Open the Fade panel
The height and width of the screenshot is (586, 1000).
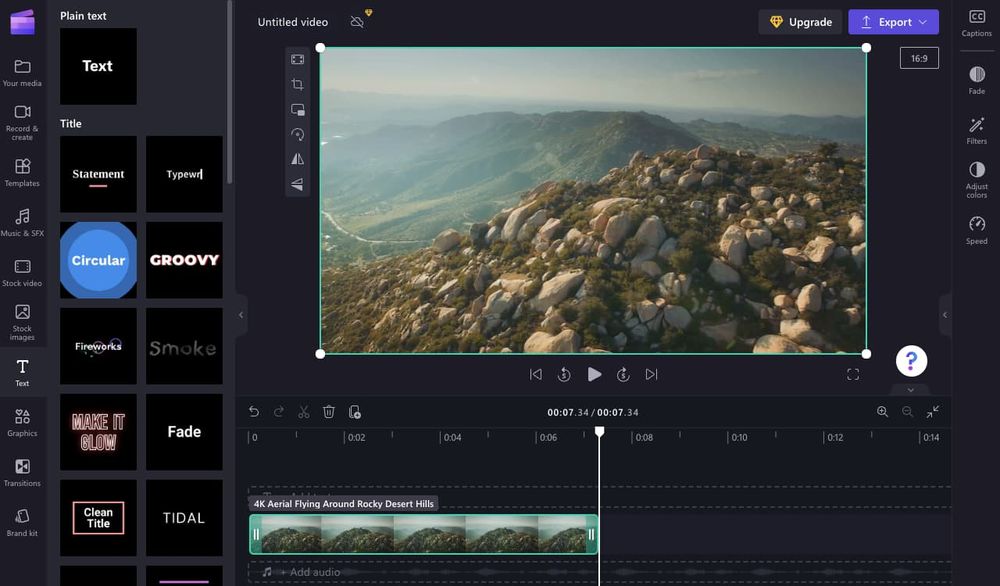(976, 80)
